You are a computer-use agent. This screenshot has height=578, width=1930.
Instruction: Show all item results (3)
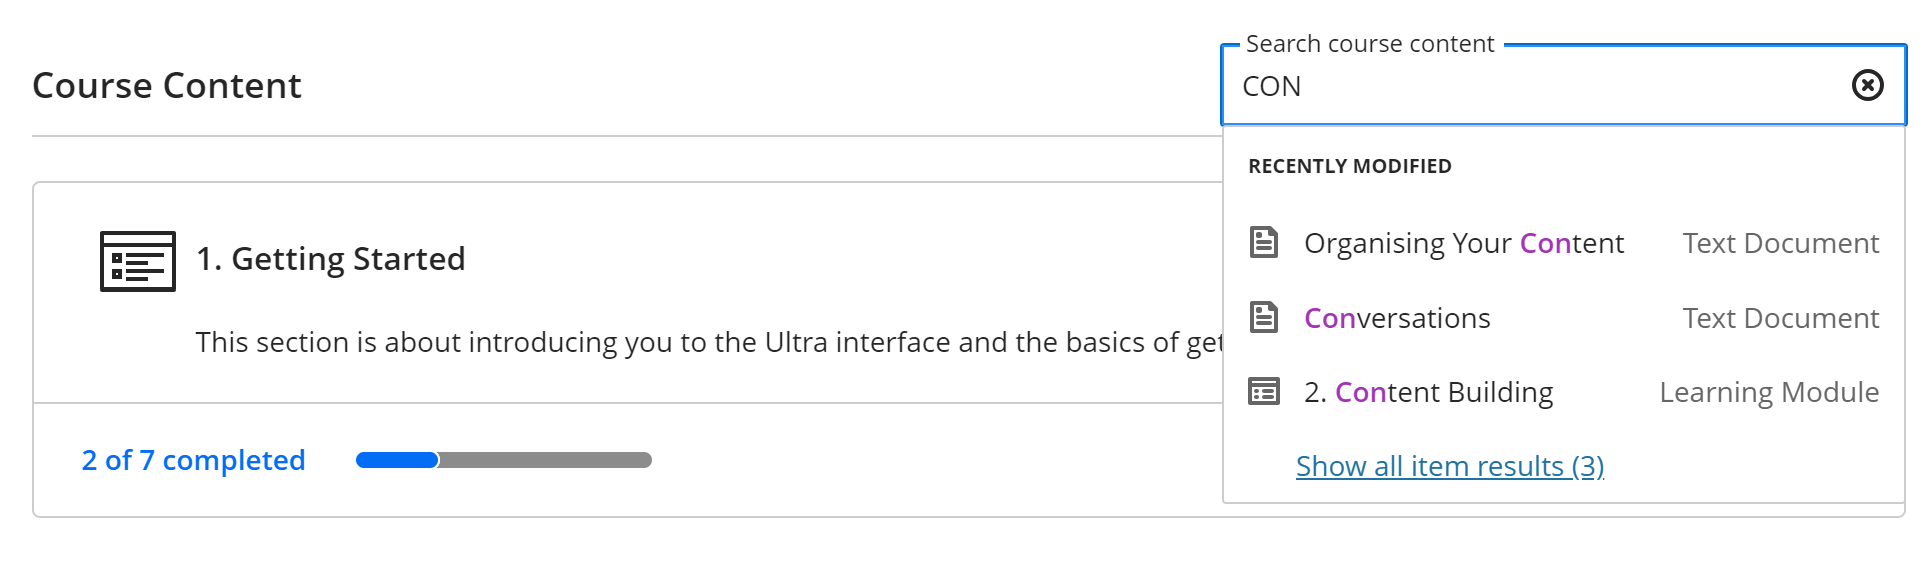1450,466
